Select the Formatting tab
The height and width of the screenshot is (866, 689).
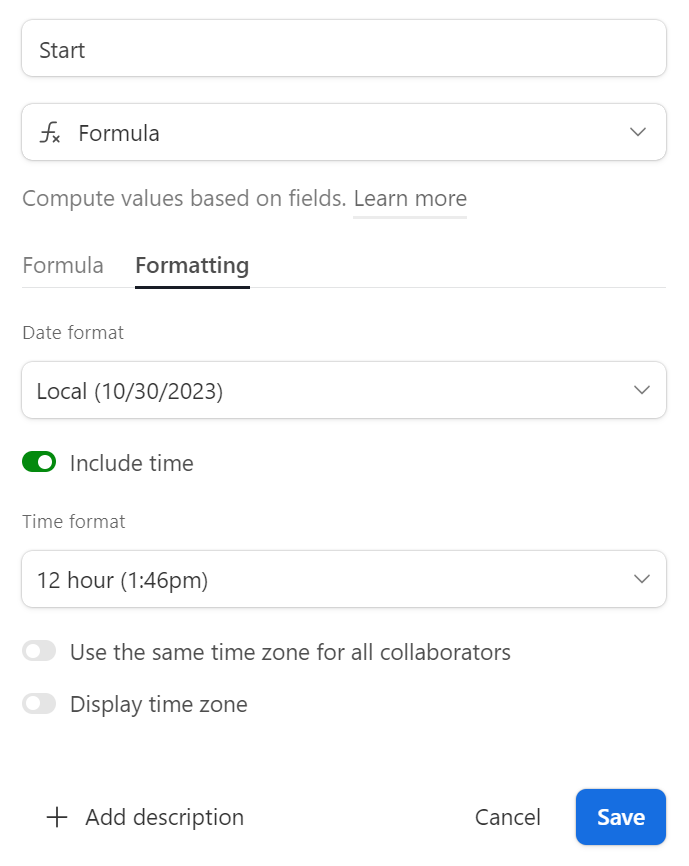click(x=192, y=266)
